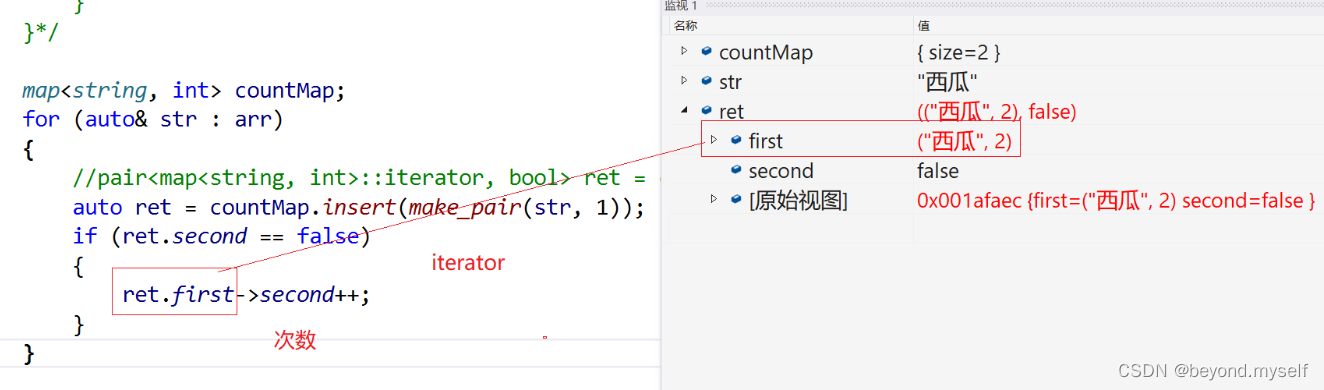Expand the first member under ret
Viewport: 1324px width, 390px height.
coord(714,141)
